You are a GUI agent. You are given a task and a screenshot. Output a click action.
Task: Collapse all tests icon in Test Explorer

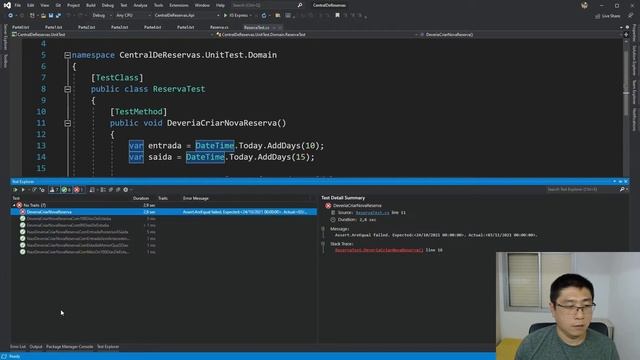[x=118, y=190]
